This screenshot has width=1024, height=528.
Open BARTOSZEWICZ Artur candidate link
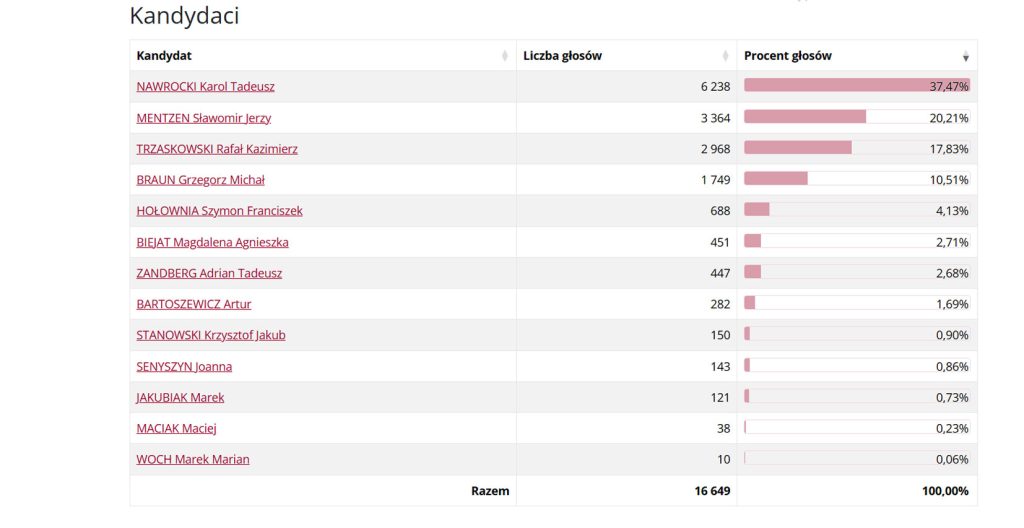click(x=193, y=304)
